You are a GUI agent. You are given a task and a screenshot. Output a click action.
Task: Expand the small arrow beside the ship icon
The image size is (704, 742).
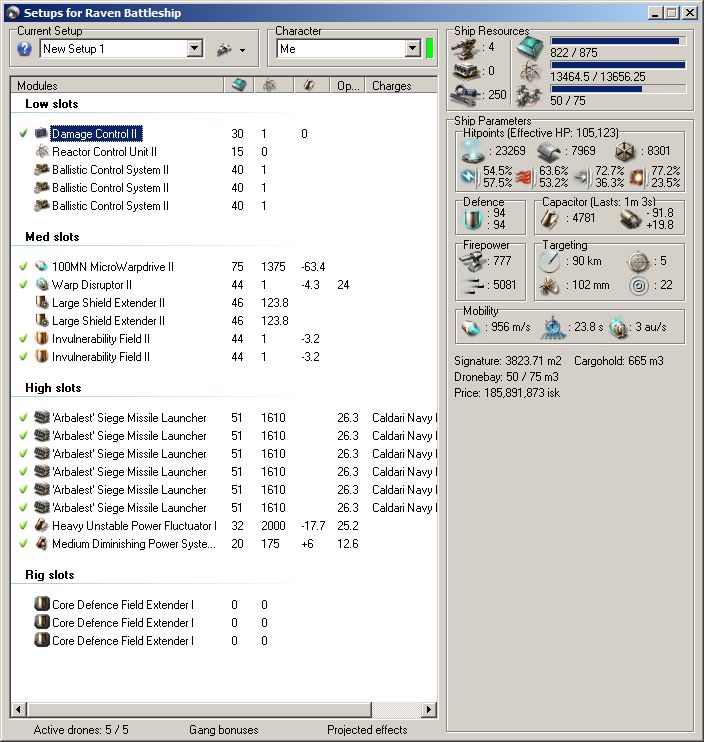click(x=242, y=50)
